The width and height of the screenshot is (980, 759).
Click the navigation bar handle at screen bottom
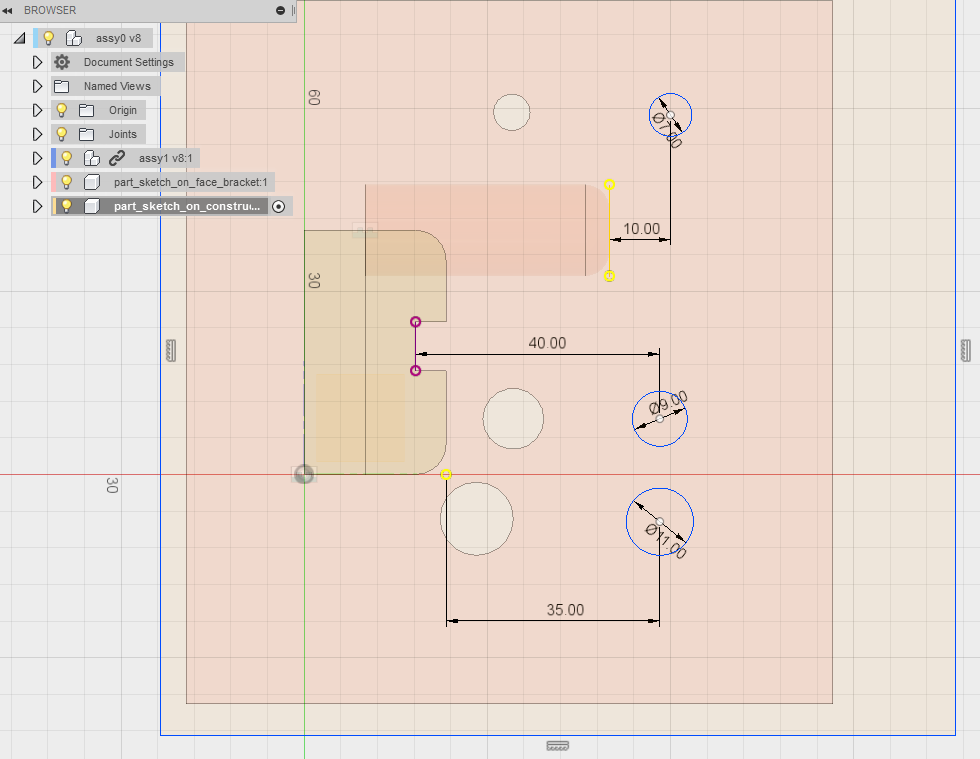pyautogui.click(x=557, y=746)
